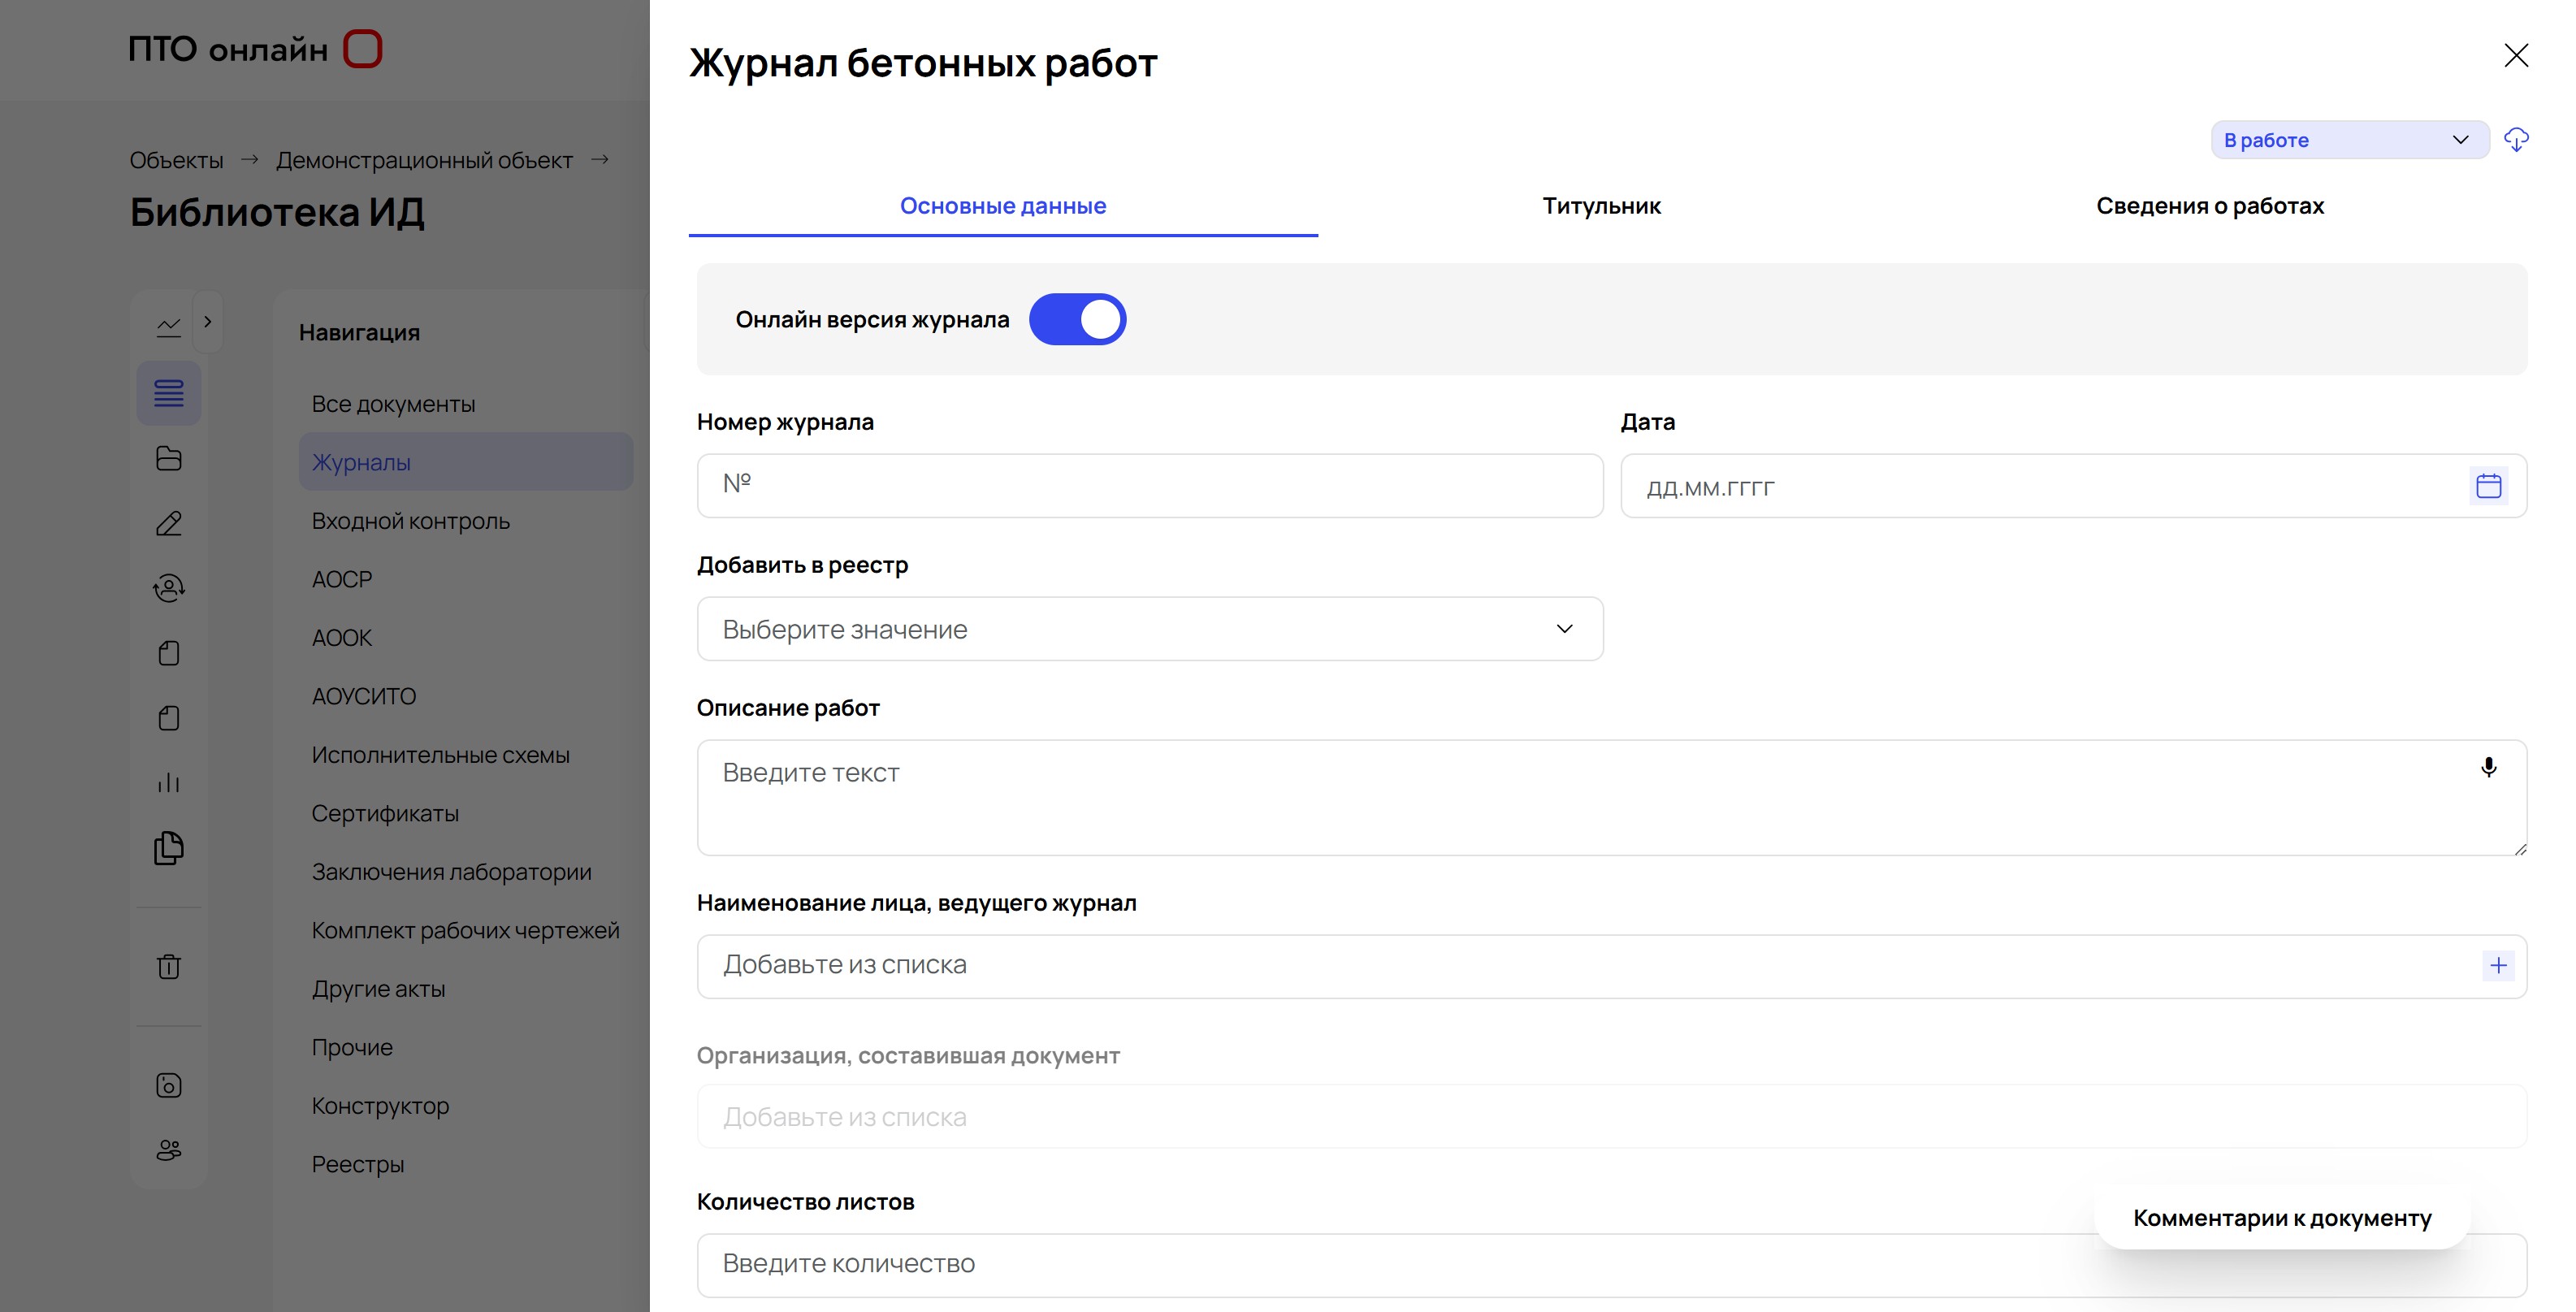Switch to the 'Титульник' tab
The image size is (2576, 1312).
pyautogui.click(x=1601, y=206)
